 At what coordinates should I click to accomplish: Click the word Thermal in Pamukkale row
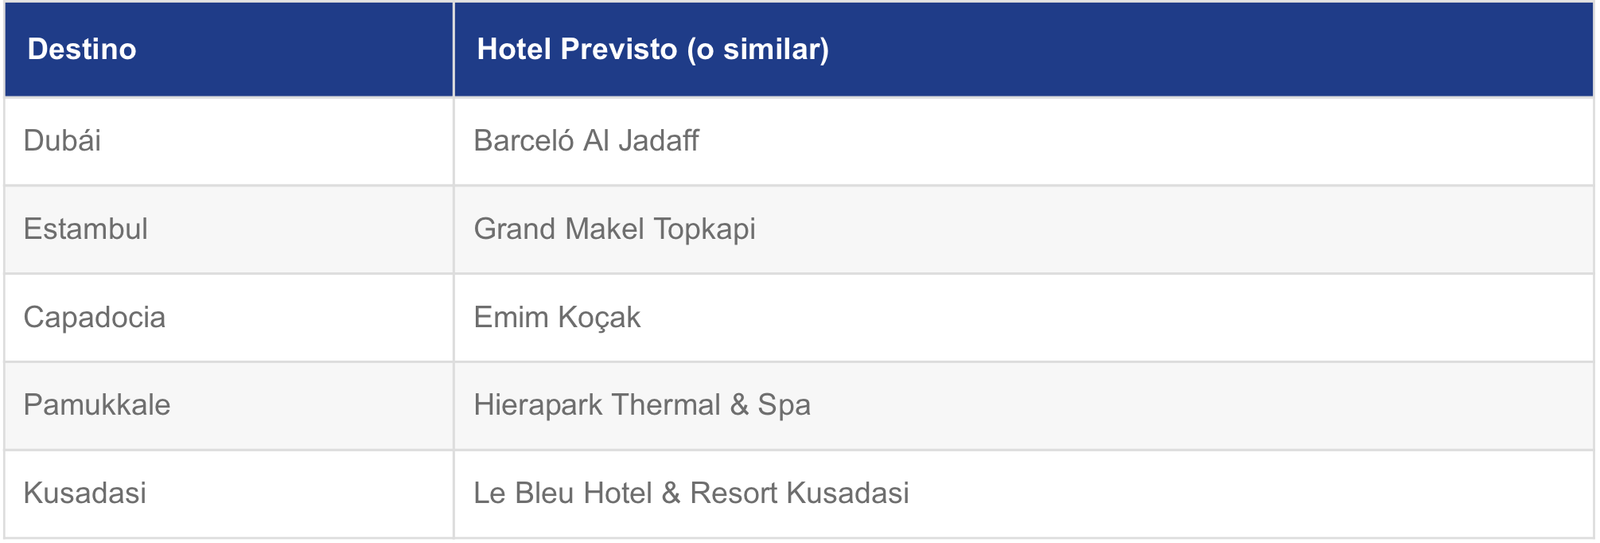(666, 405)
